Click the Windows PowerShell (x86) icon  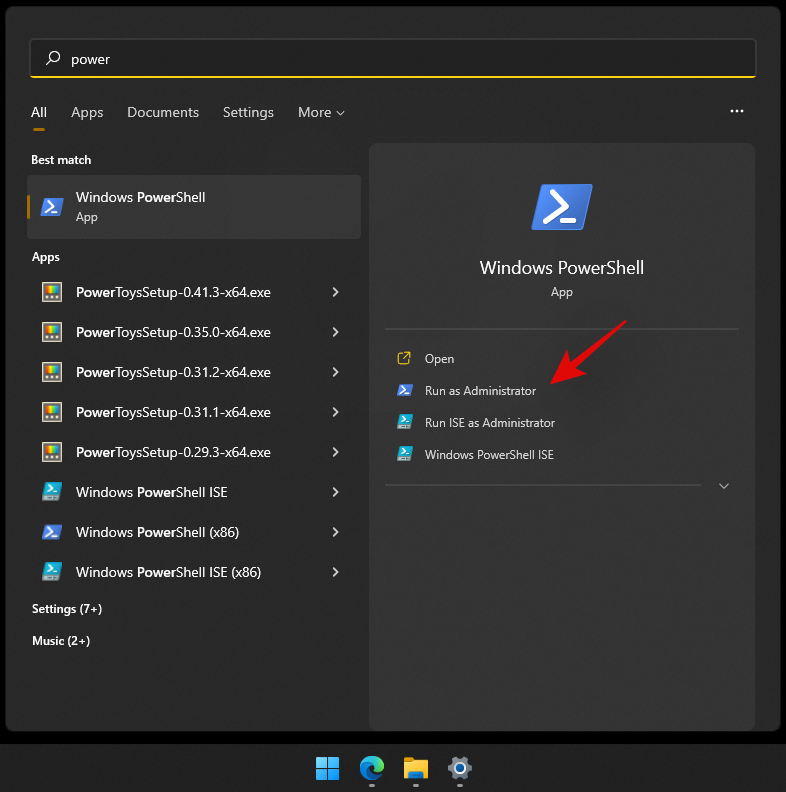pyautogui.click(x=52, y=532)
